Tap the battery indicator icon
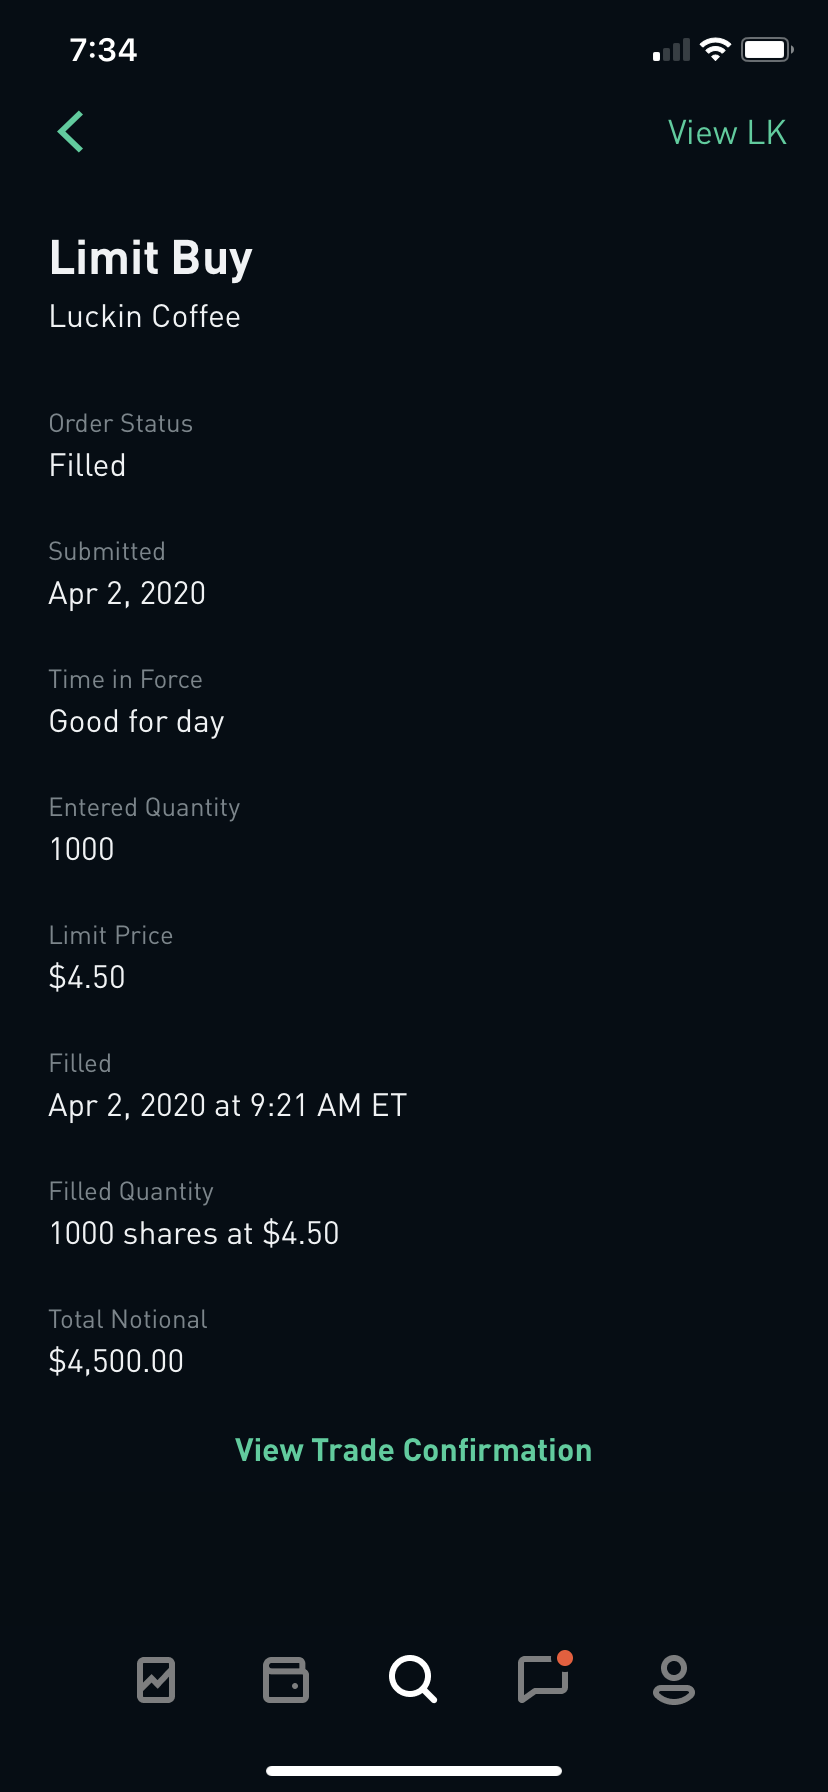828x1792 pixels. pos(766,50)
